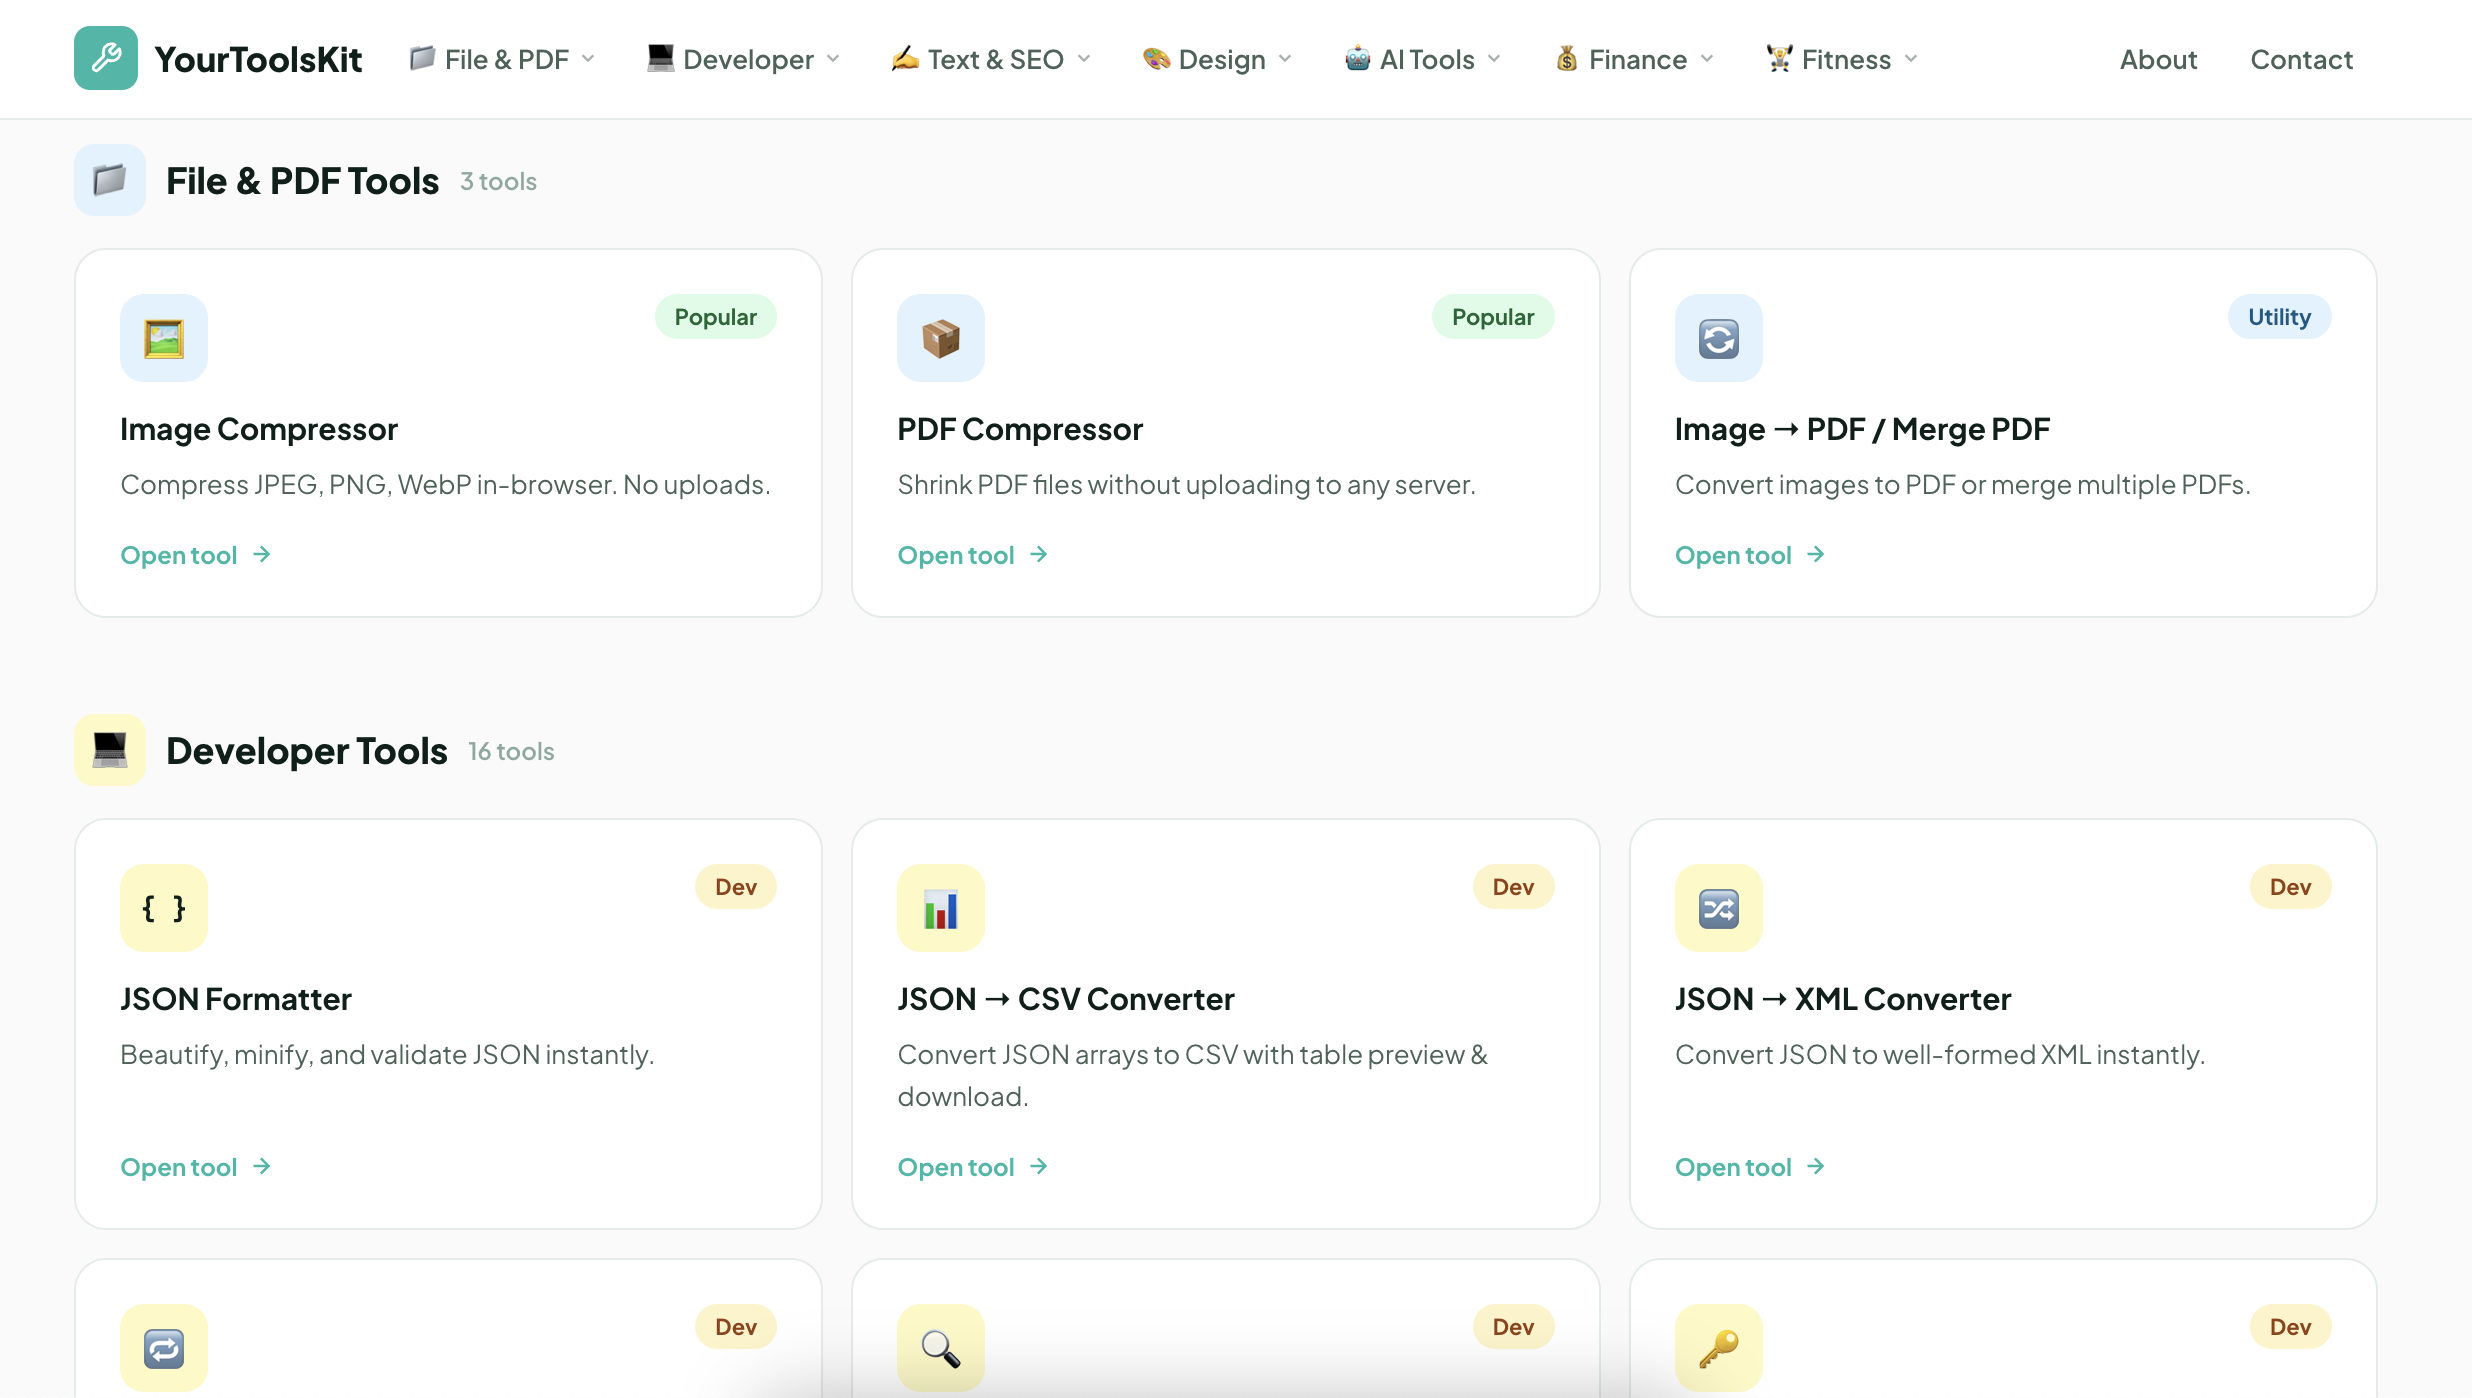
Task: Expand the AI Tools dropdown
Action: [1423, 59]
